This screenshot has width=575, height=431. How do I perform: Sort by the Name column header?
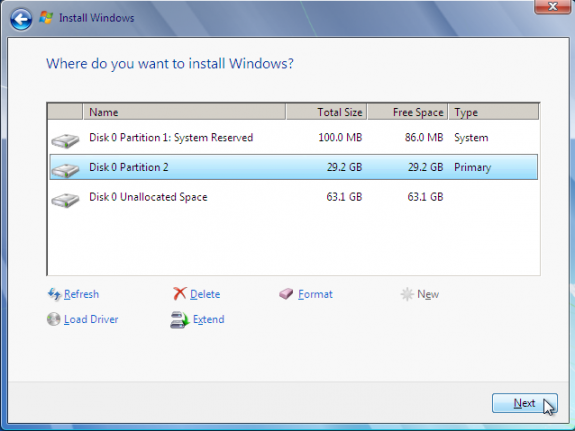184,112
